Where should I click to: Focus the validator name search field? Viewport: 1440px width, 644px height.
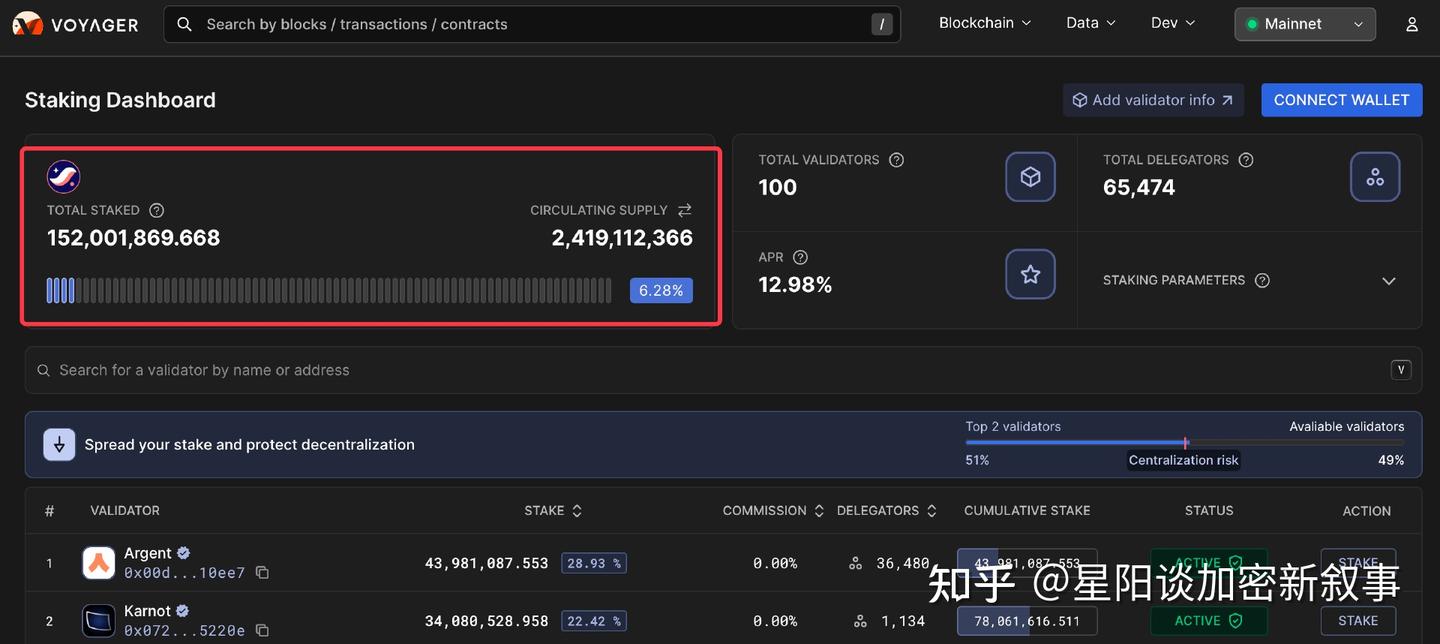723,370
